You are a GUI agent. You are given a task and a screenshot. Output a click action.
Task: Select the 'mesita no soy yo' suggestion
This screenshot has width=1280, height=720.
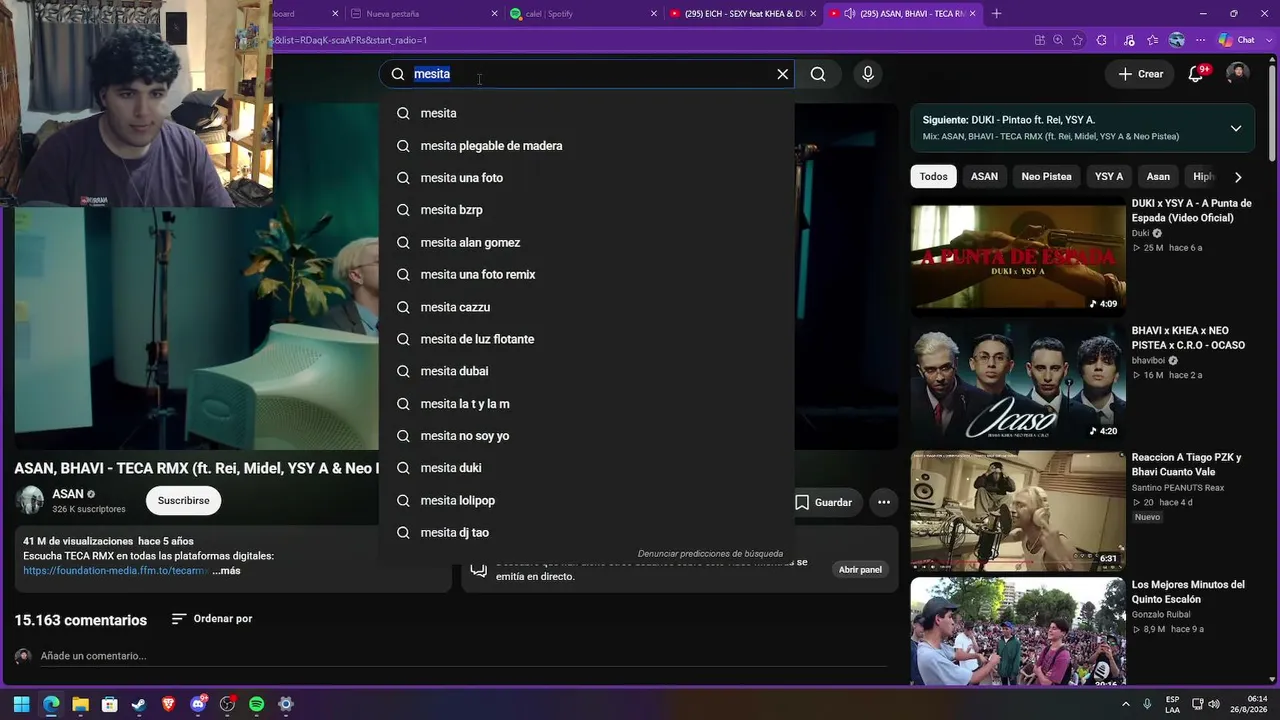[x=587, y=436]
